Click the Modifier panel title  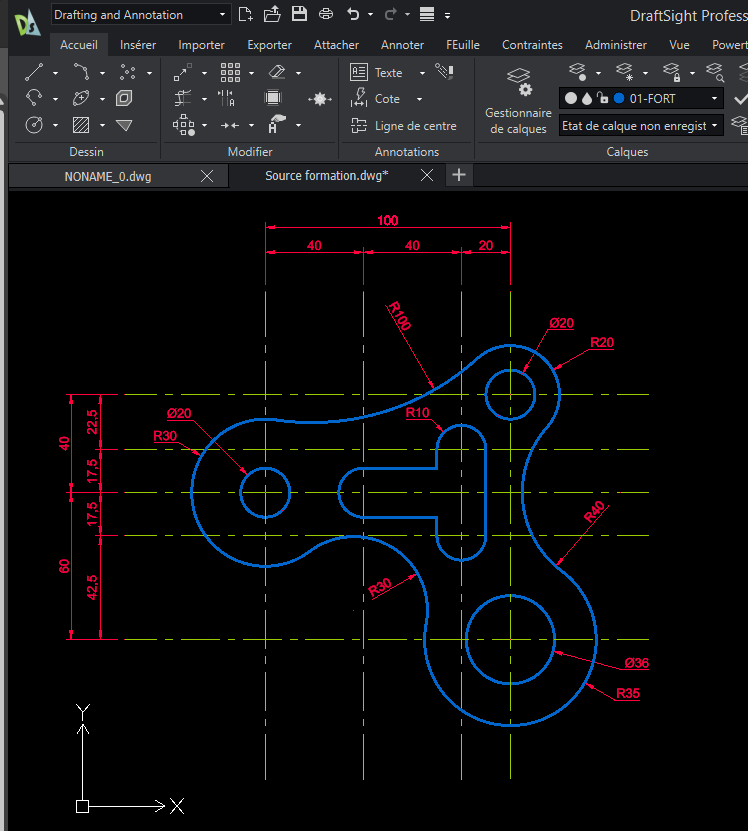click(250, 152)
